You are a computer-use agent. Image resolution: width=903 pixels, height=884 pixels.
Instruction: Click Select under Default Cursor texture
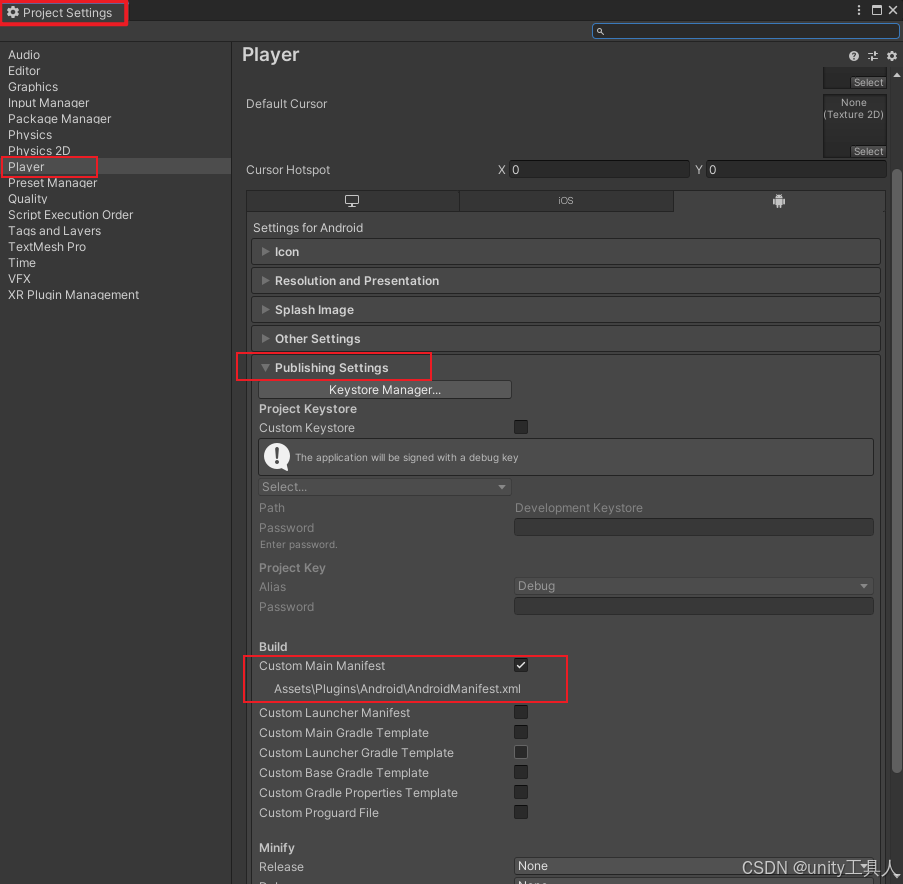[868, 151]
